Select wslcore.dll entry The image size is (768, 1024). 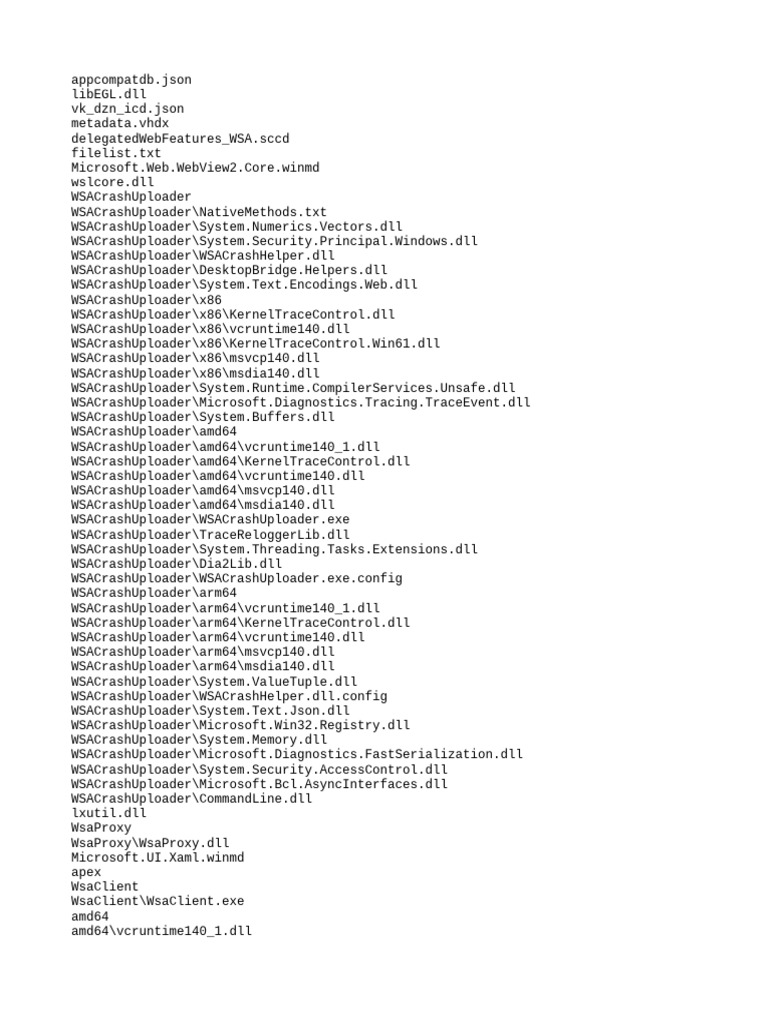pyautogui.click(x=112, y=182)
